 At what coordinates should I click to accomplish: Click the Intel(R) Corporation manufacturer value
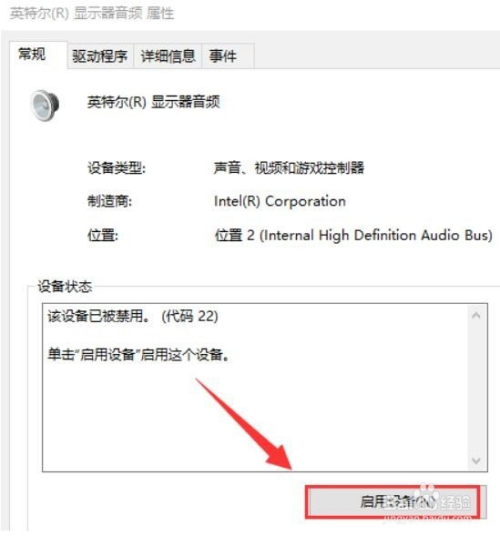coord(280,201)
